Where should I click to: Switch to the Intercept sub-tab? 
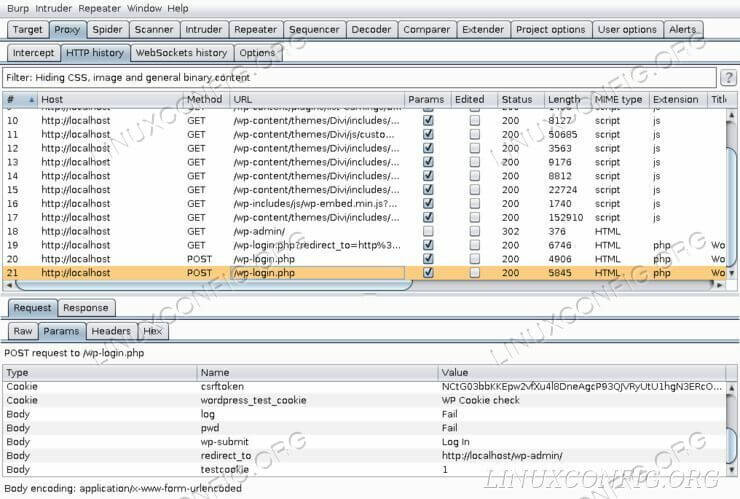[x=34, y=53]
